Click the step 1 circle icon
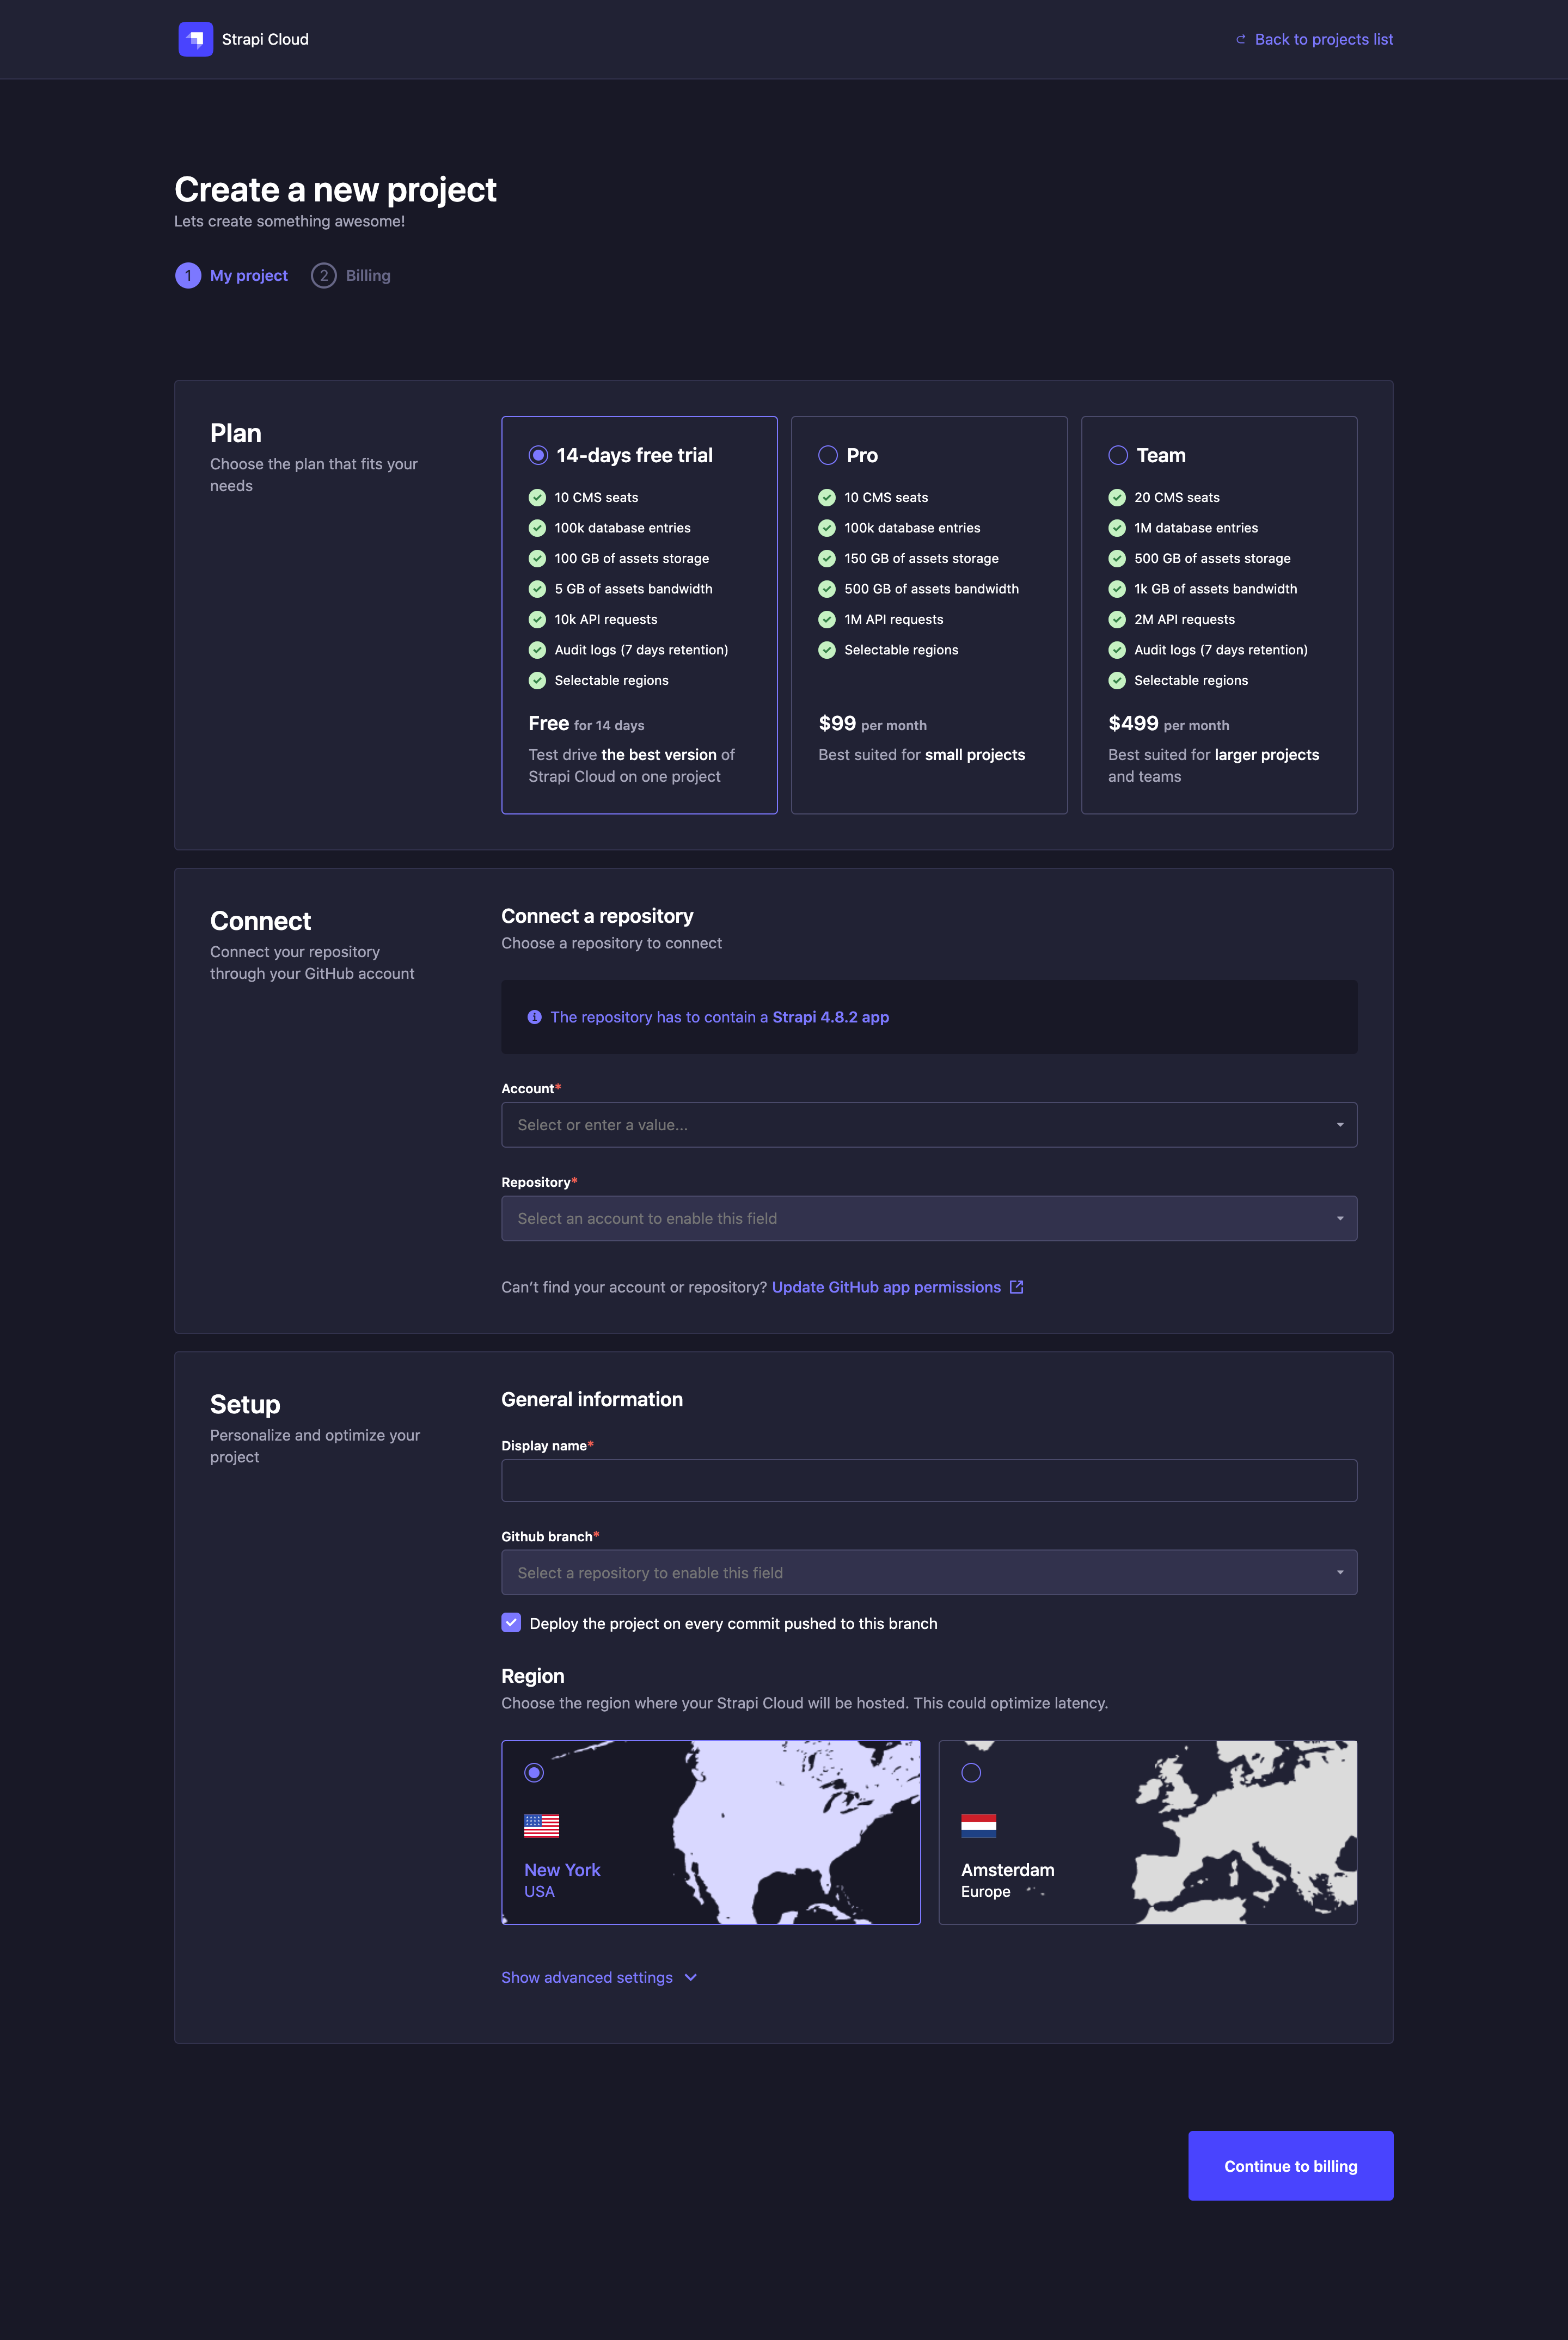Viewport: 1568px width, 2340px height. click(188, 275)
